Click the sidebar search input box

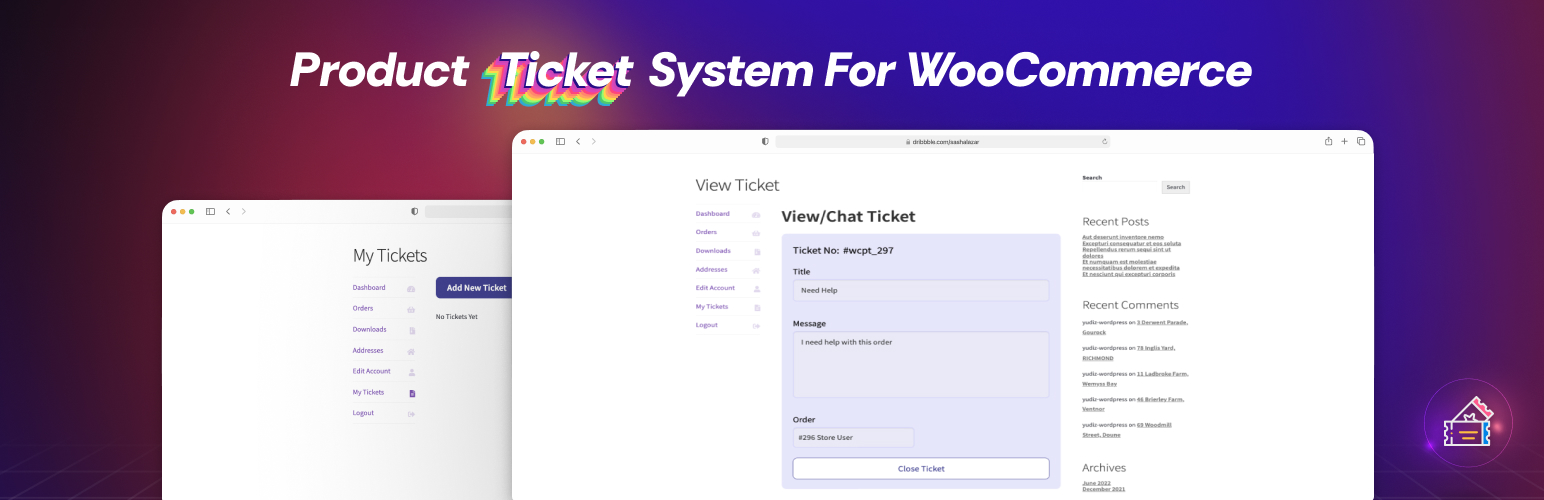1122,187
